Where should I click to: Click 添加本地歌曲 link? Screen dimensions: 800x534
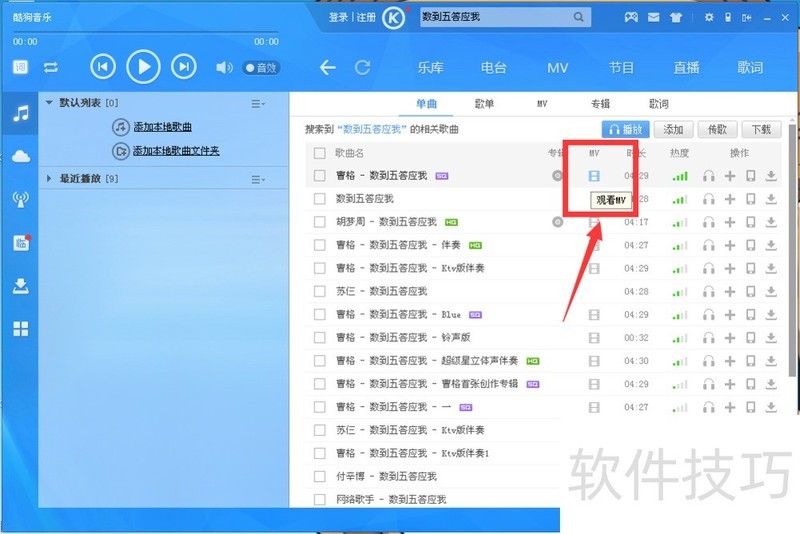162,127
